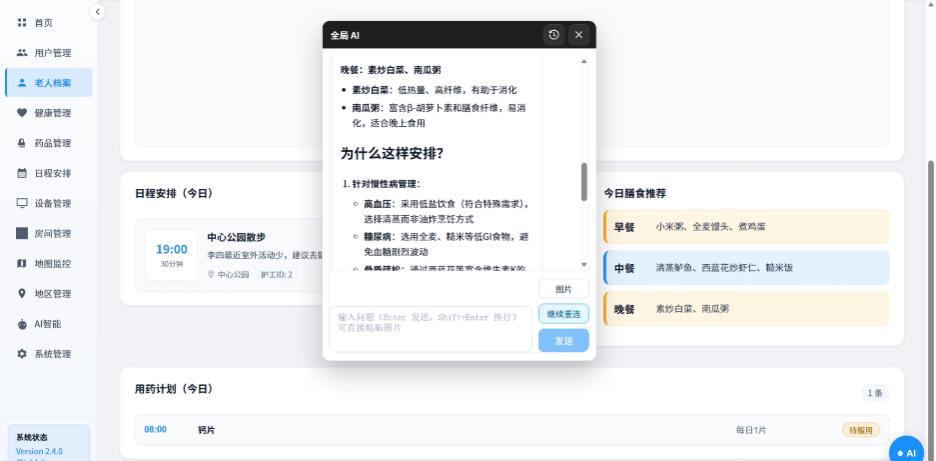
Task: Click the AI dialog scrollbar thumb
Action: point(584,182)
